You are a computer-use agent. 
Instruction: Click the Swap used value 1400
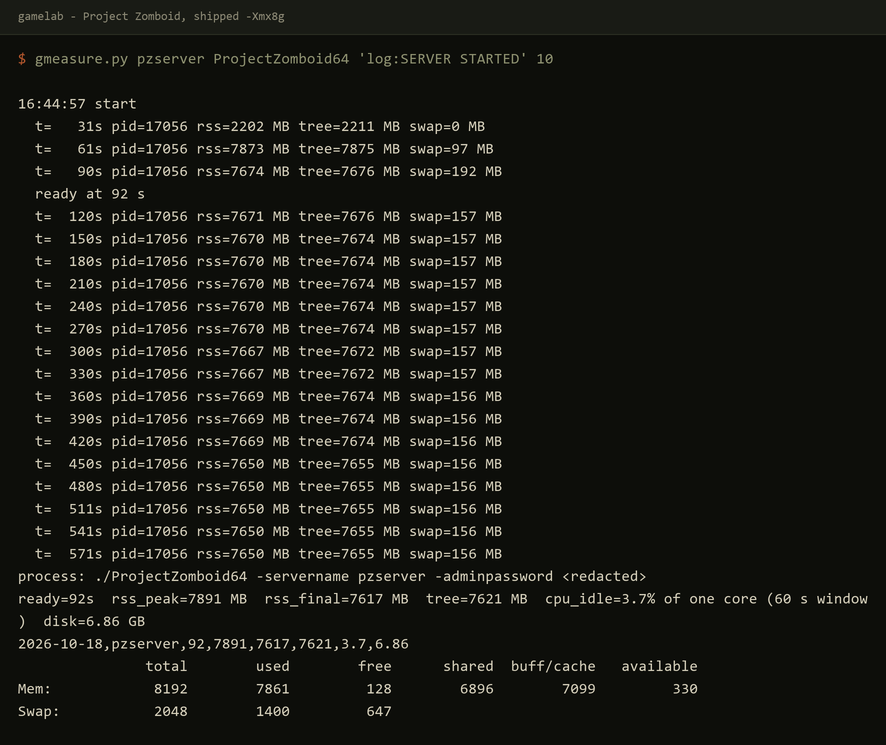coord(273,712)
